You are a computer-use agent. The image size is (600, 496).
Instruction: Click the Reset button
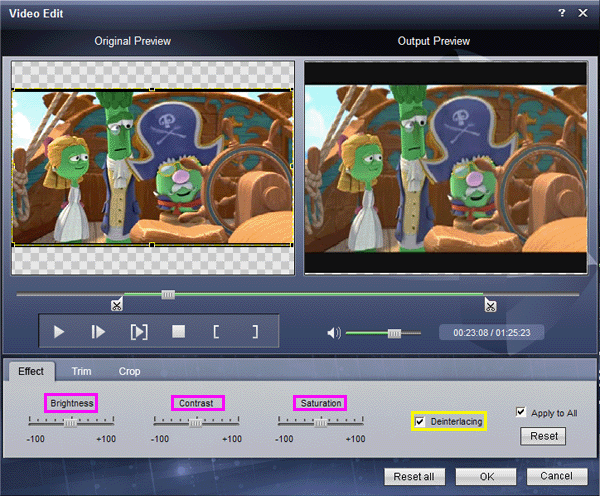pyautogui.click(x=543, y=436)
